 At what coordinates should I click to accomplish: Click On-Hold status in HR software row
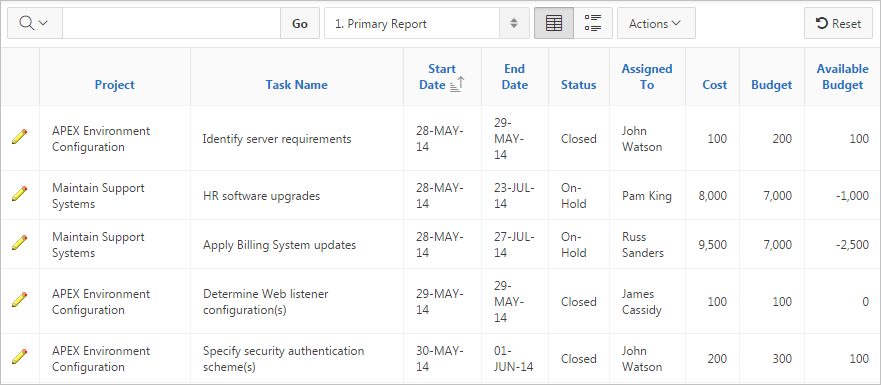point(574,196)
